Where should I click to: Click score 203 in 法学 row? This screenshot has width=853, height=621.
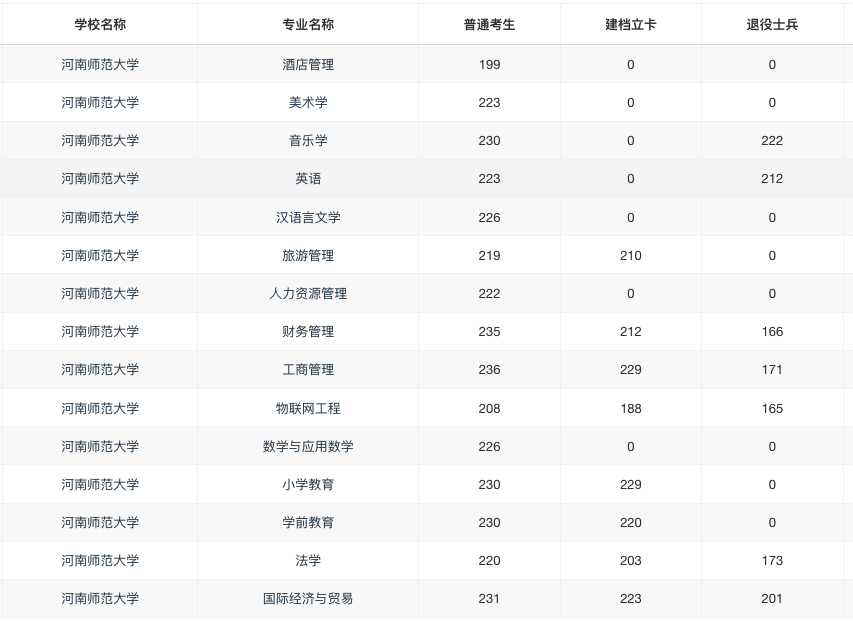point(631,561)
